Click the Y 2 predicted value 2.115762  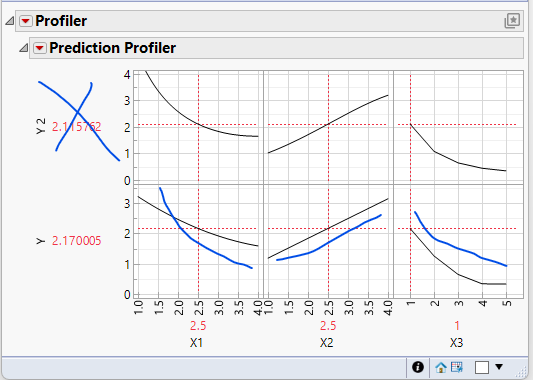tap(76, 127)
